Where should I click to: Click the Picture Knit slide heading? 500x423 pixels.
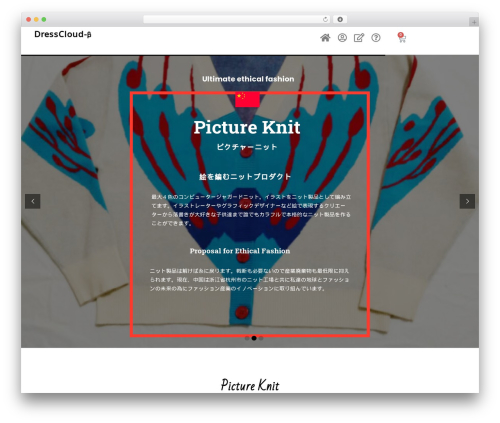point(247,128)
